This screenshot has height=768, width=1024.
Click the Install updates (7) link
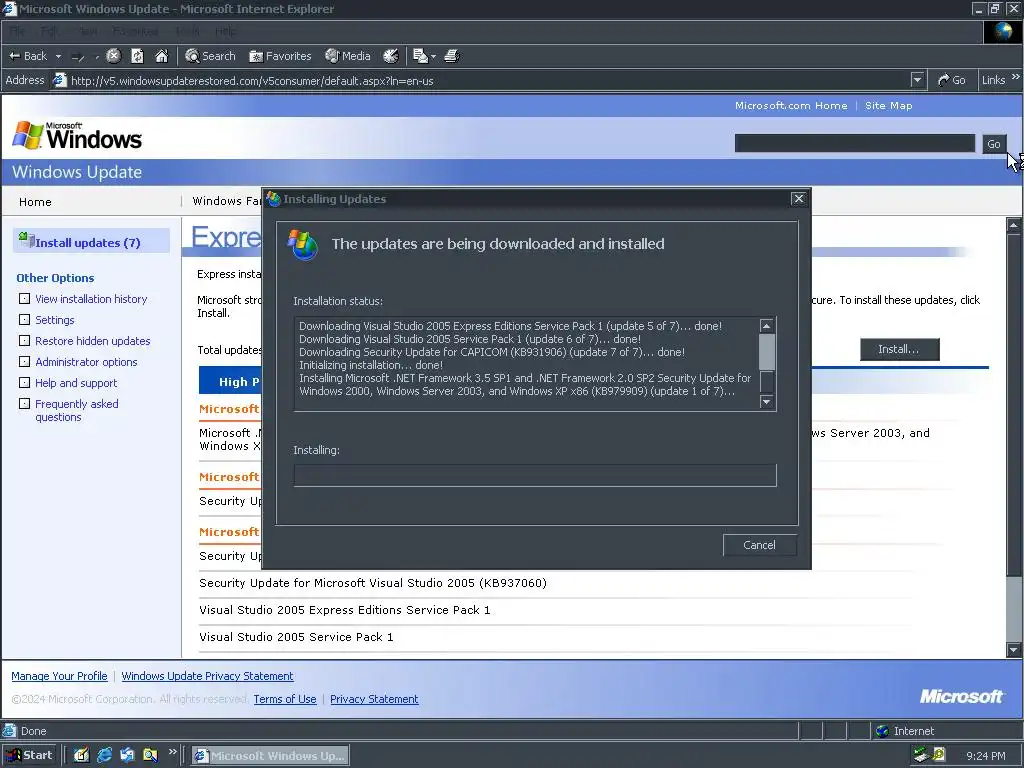coord(88,243)
